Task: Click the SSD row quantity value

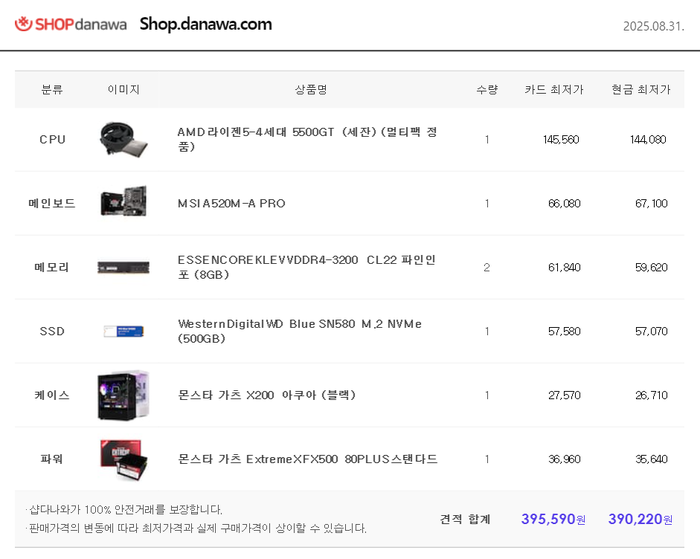Action: tap(487, 331)
